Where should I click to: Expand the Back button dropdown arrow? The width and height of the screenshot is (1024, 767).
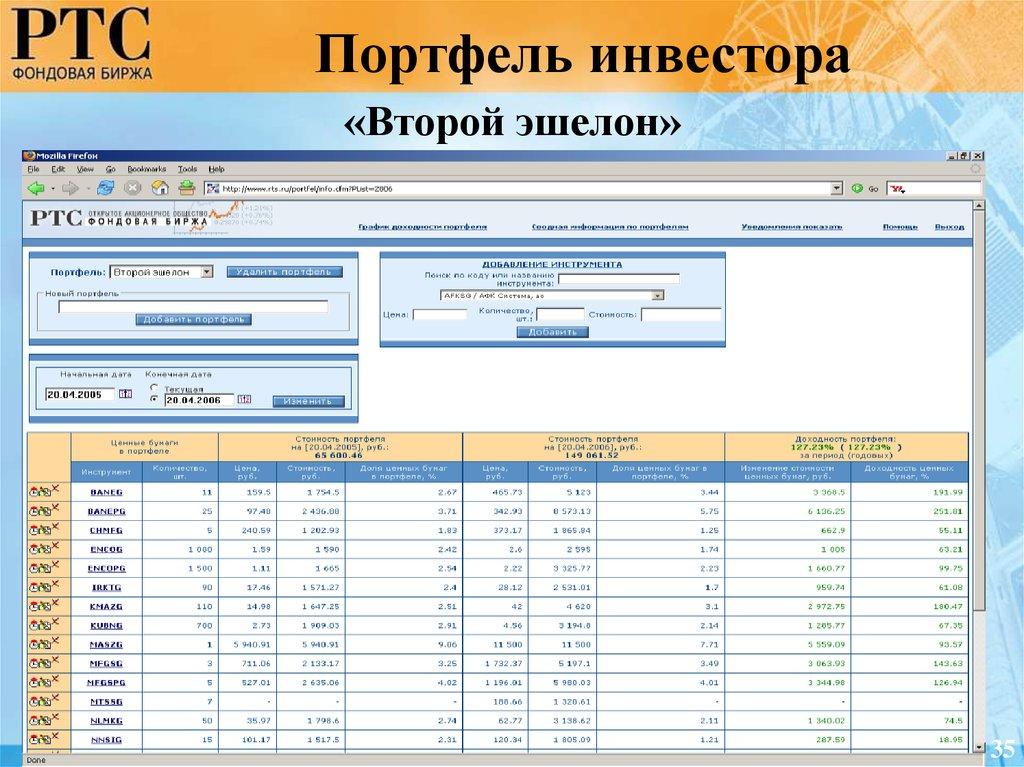pyautogui.click(x=52, y=190)
